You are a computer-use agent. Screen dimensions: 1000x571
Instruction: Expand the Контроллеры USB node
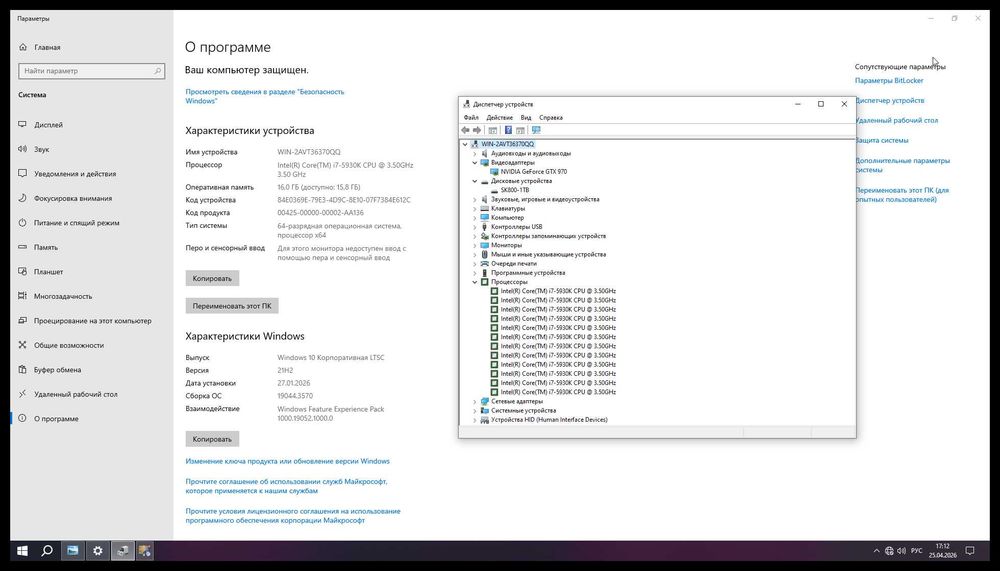pyautogui.click(x=474, y=227)
